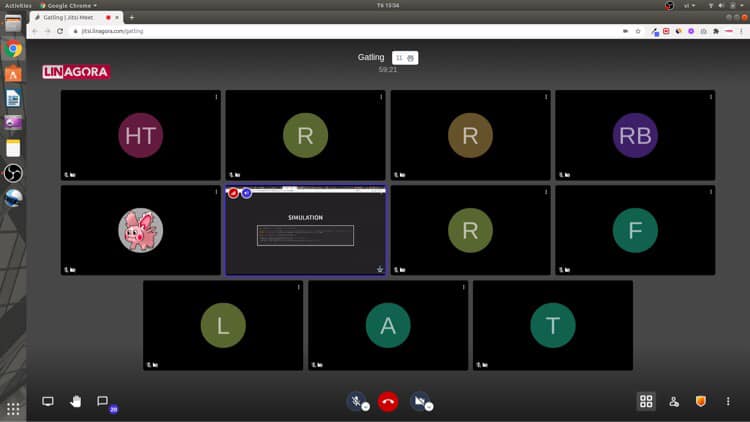Click star icon on Simulation tile
750x422 pixels.
point(380,269)
